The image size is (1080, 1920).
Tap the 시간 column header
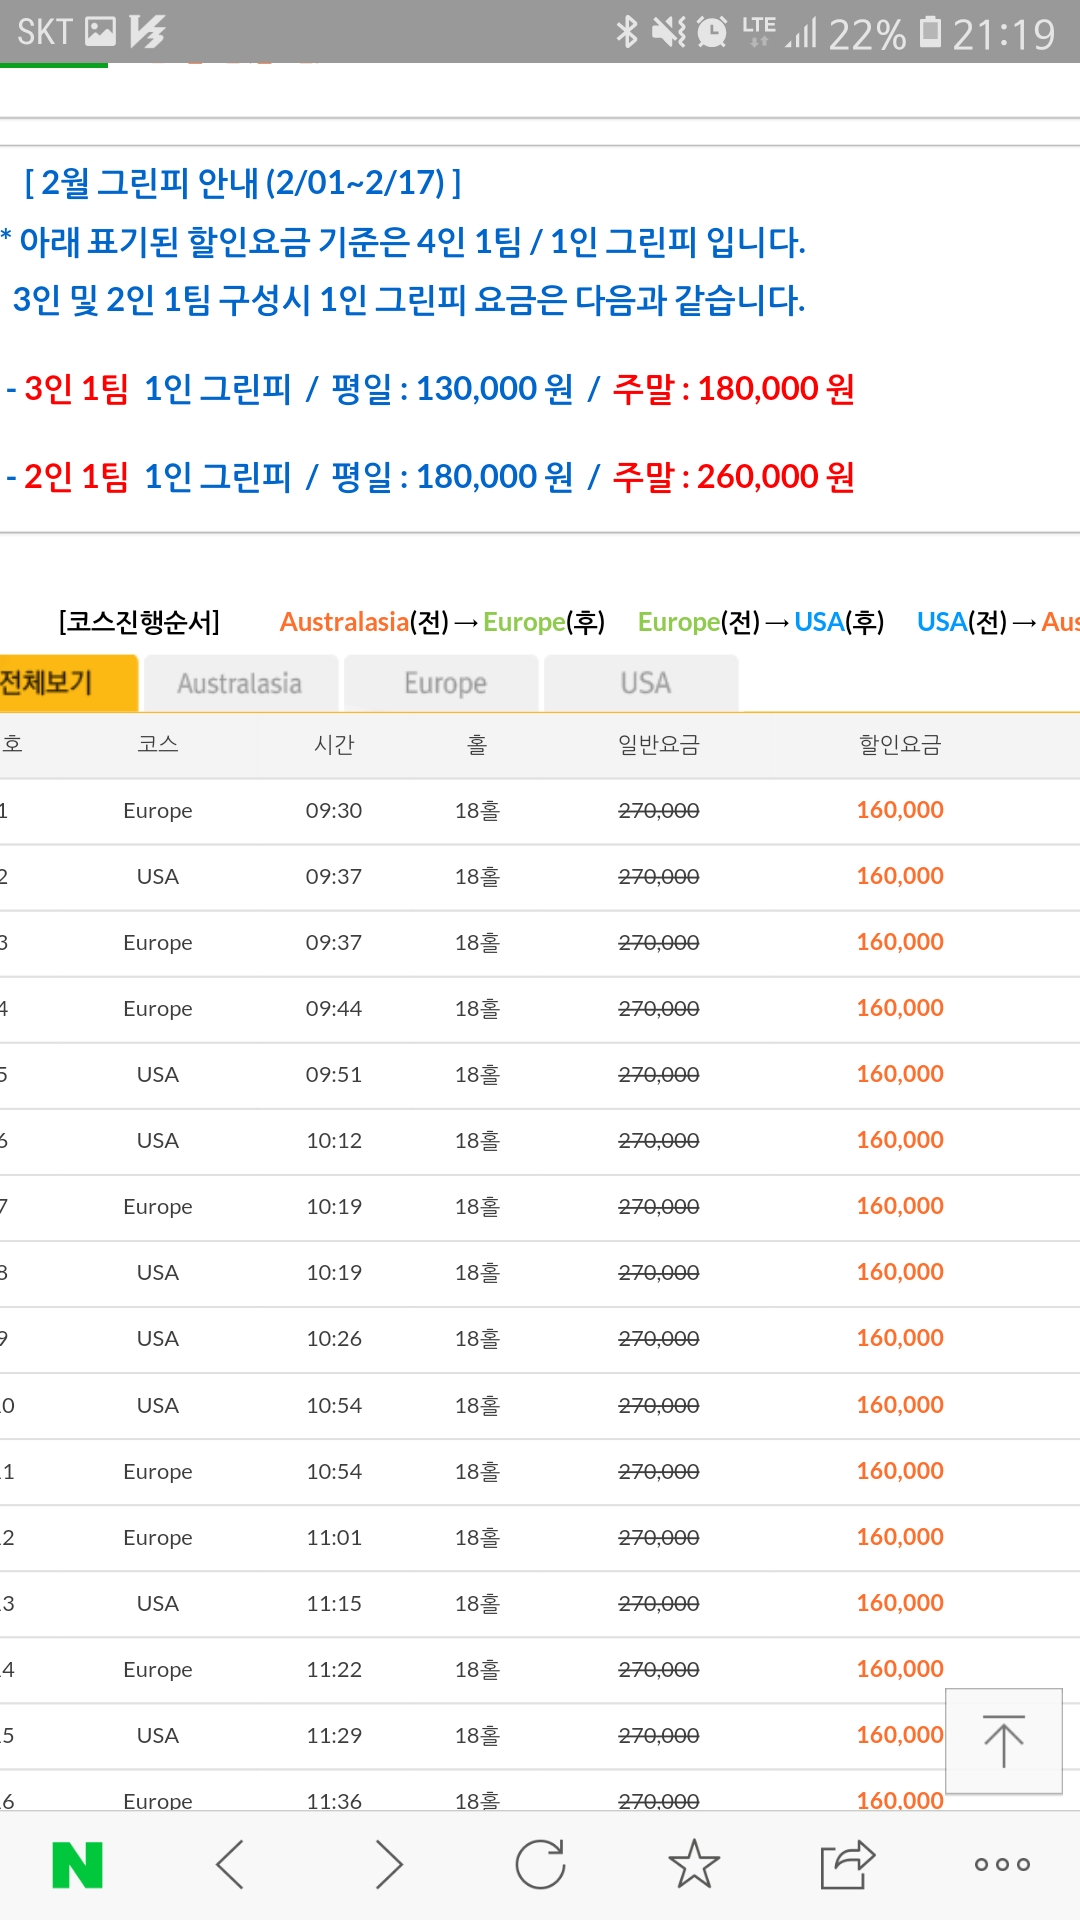pos(334,745)
